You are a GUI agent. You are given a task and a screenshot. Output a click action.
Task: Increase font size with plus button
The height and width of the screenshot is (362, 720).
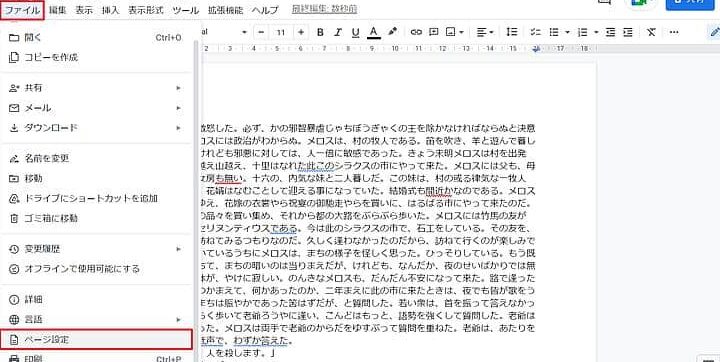pos(301,32)
